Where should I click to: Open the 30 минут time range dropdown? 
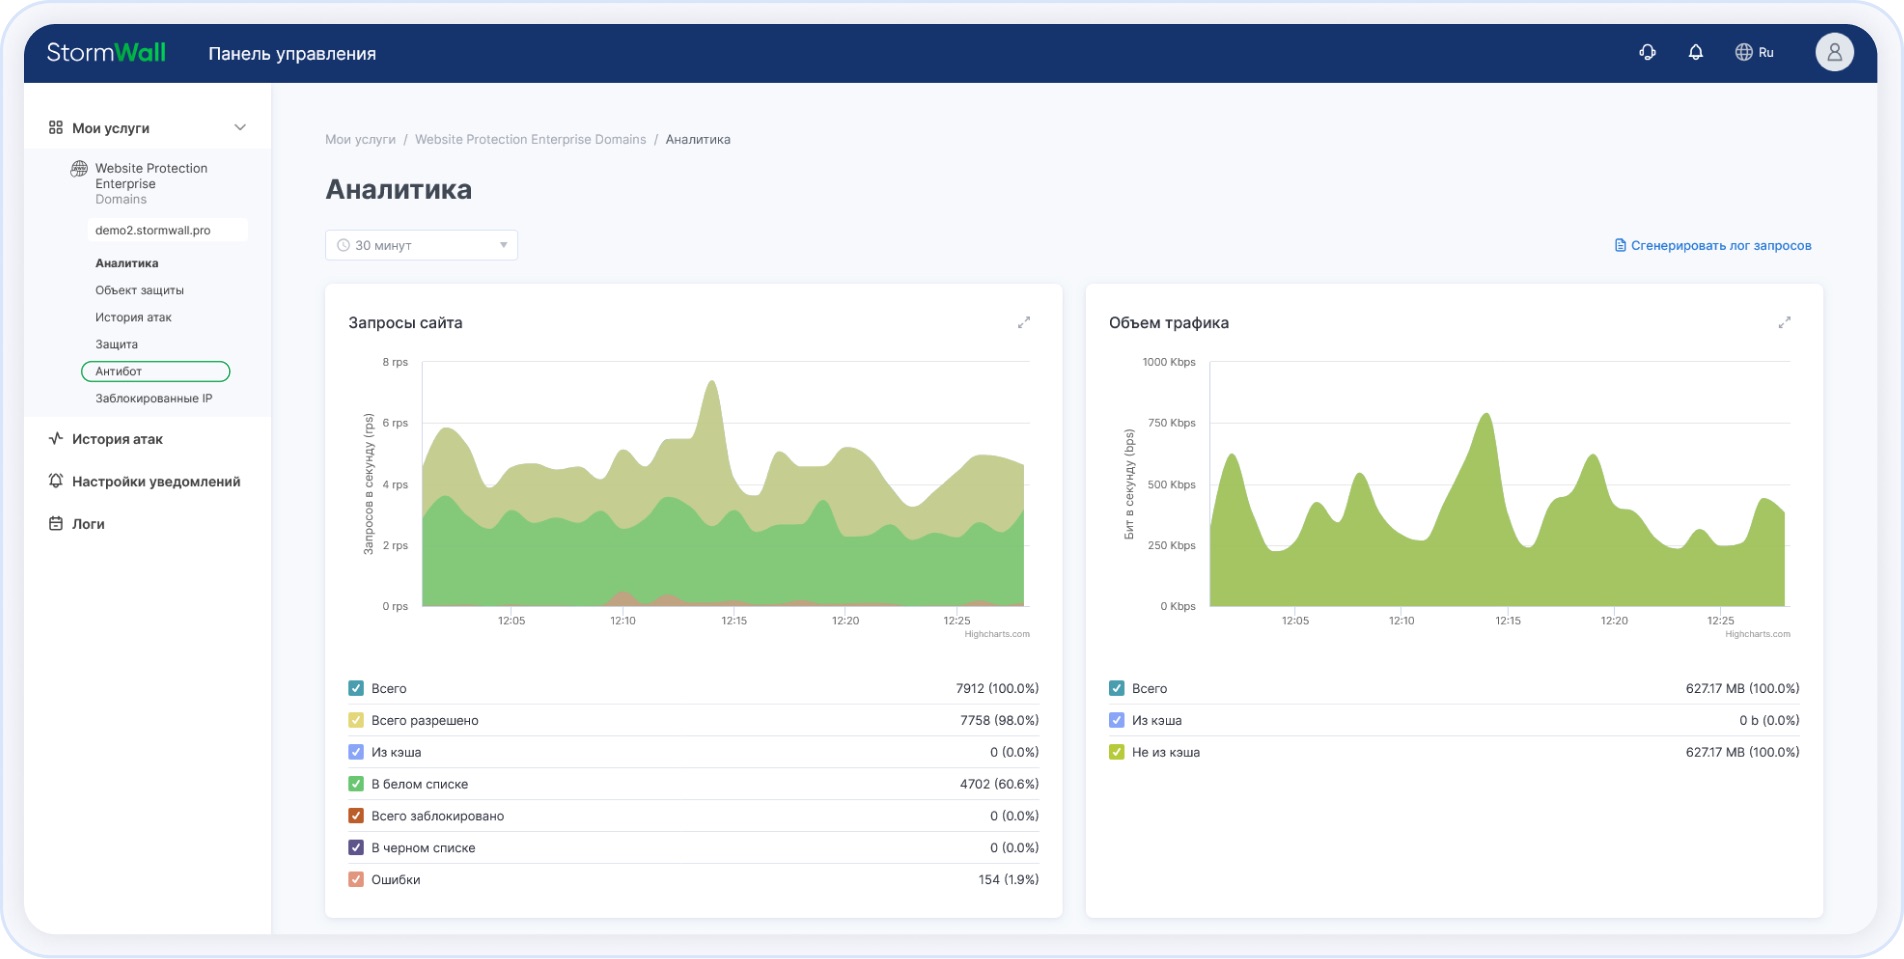click(x=421, y=245)
